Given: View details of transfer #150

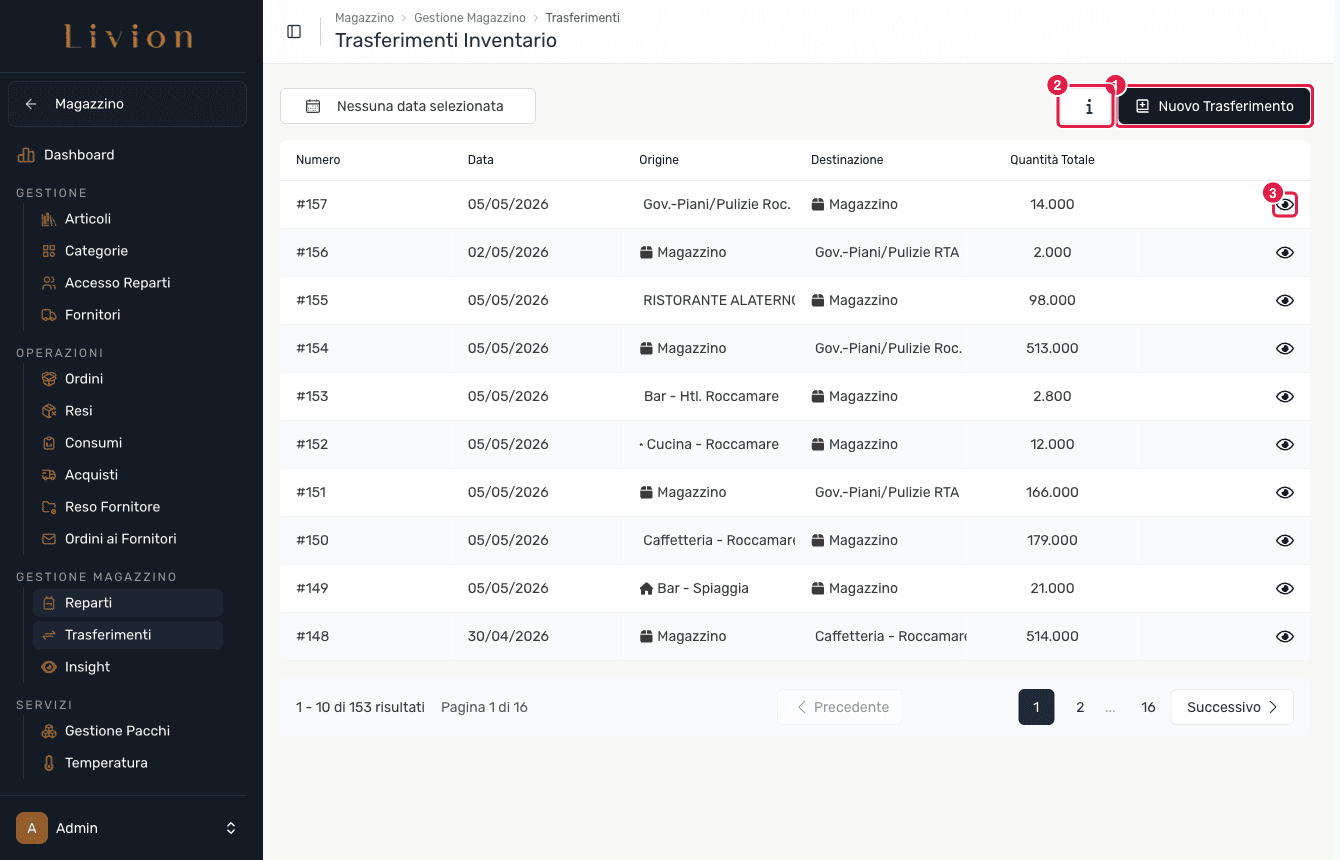Looking at the screenshot, I should coord(1285,540).
